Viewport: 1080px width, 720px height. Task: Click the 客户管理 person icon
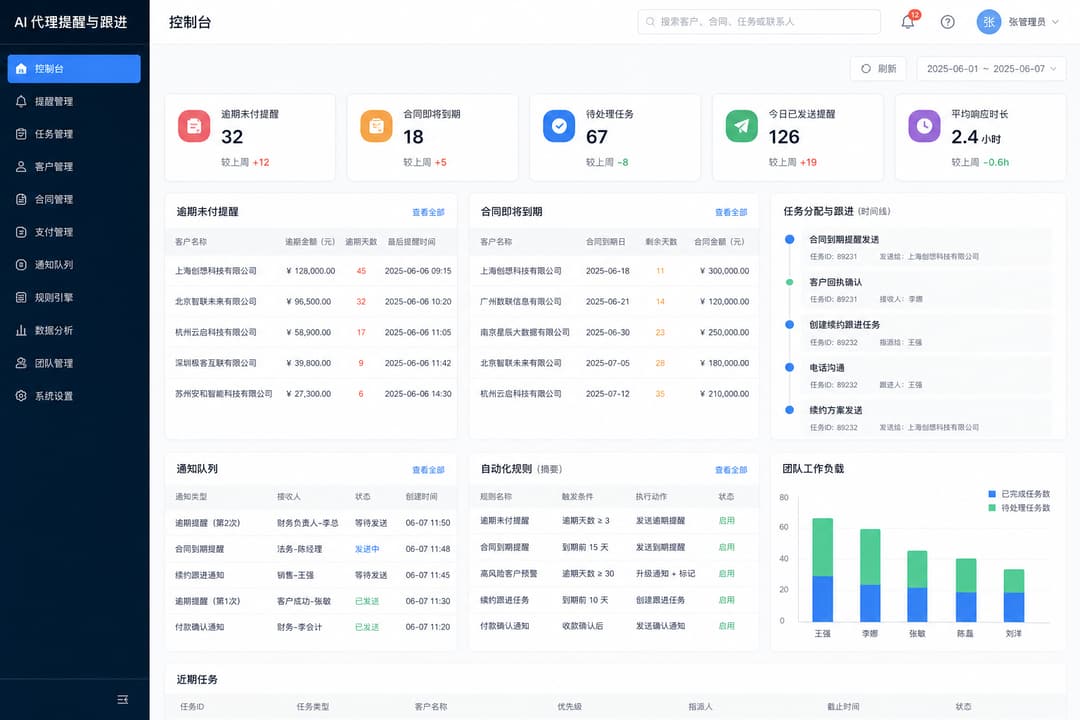(21, 167)
